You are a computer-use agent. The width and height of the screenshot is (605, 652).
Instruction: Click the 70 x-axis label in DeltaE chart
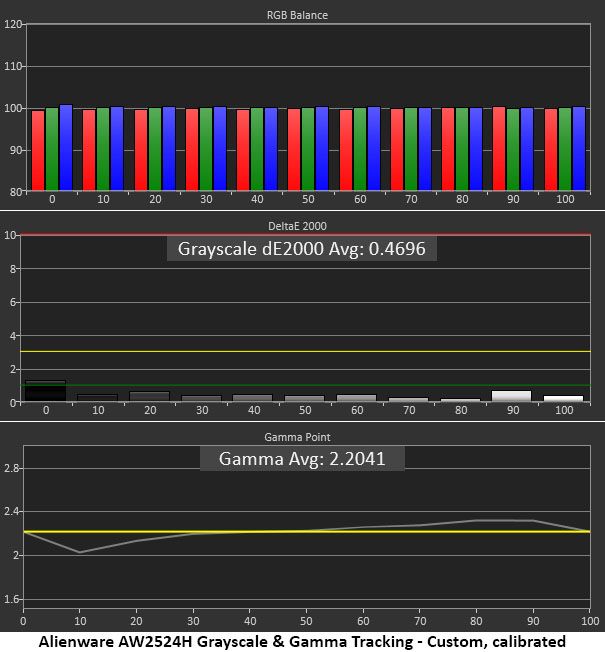tap(409, 410)
